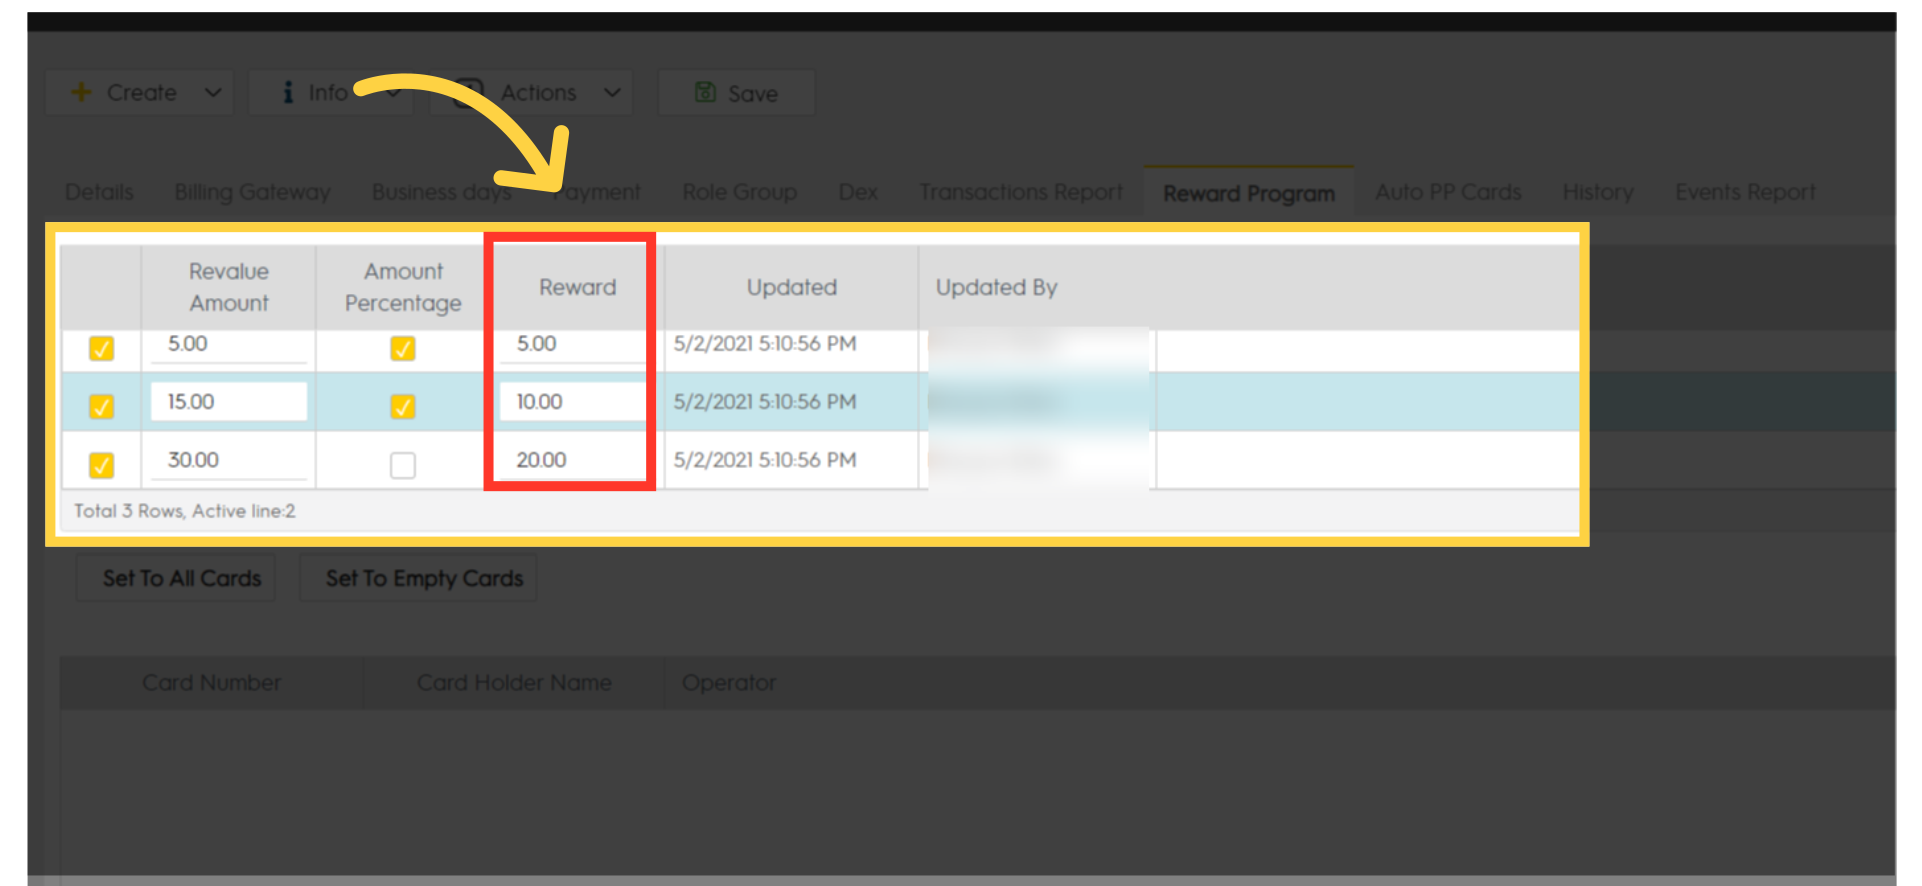Click the Updated column header
Screen dimensions: 1922x886
click(791, 287)
